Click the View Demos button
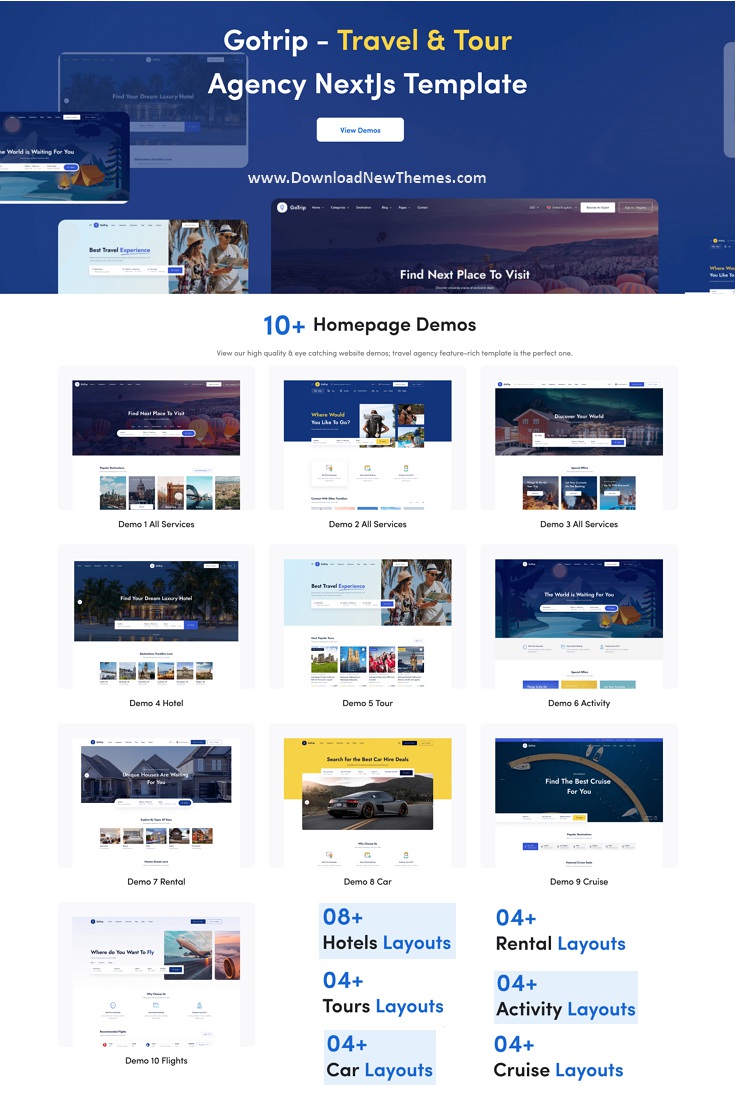This screenshot has height=1101, width=735. coord(360,130)
